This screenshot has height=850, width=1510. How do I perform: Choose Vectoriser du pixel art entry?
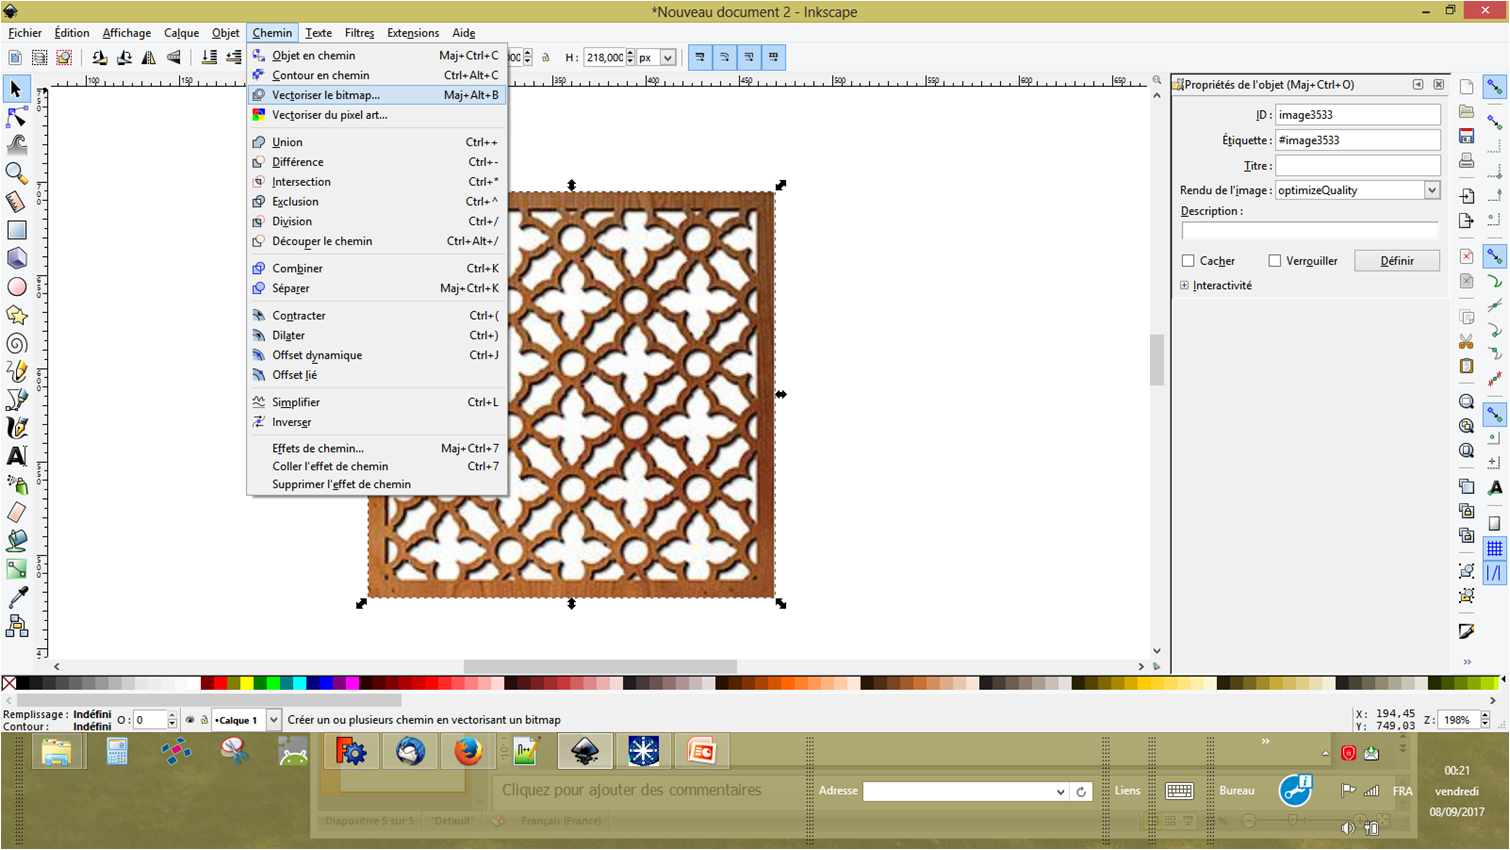point(376,115)
